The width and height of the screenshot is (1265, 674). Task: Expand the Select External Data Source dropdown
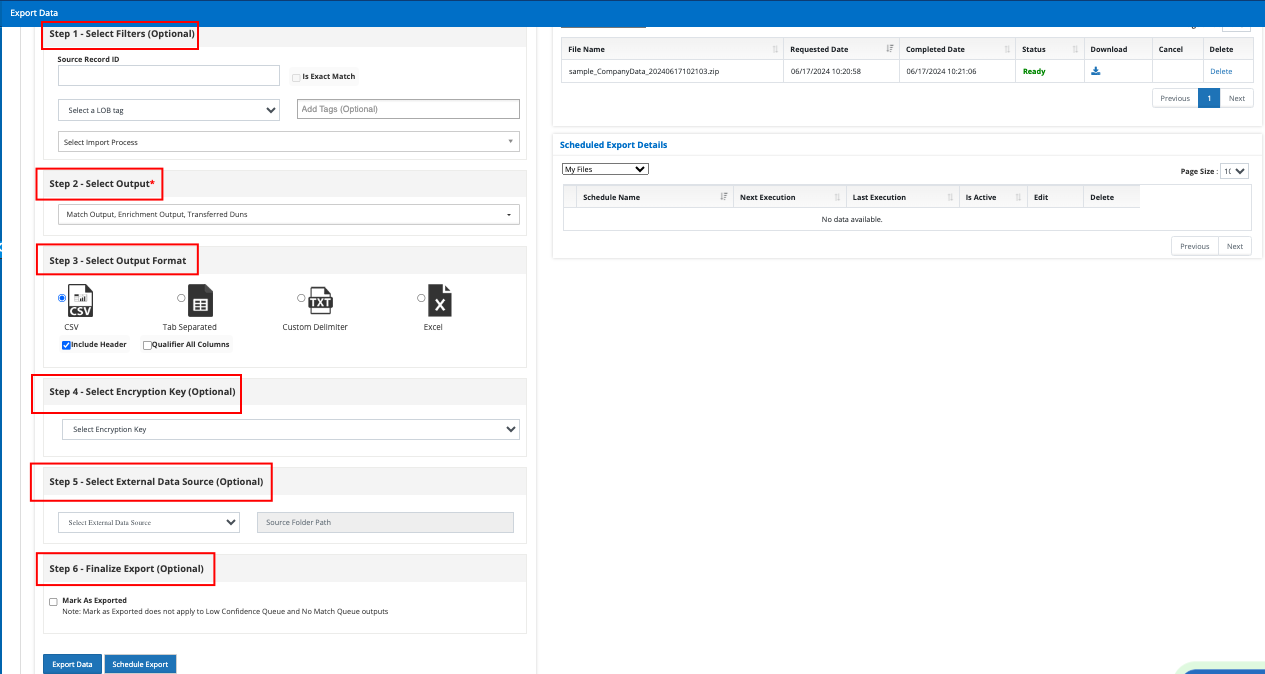pyautogui.click(x=149, y=522)
